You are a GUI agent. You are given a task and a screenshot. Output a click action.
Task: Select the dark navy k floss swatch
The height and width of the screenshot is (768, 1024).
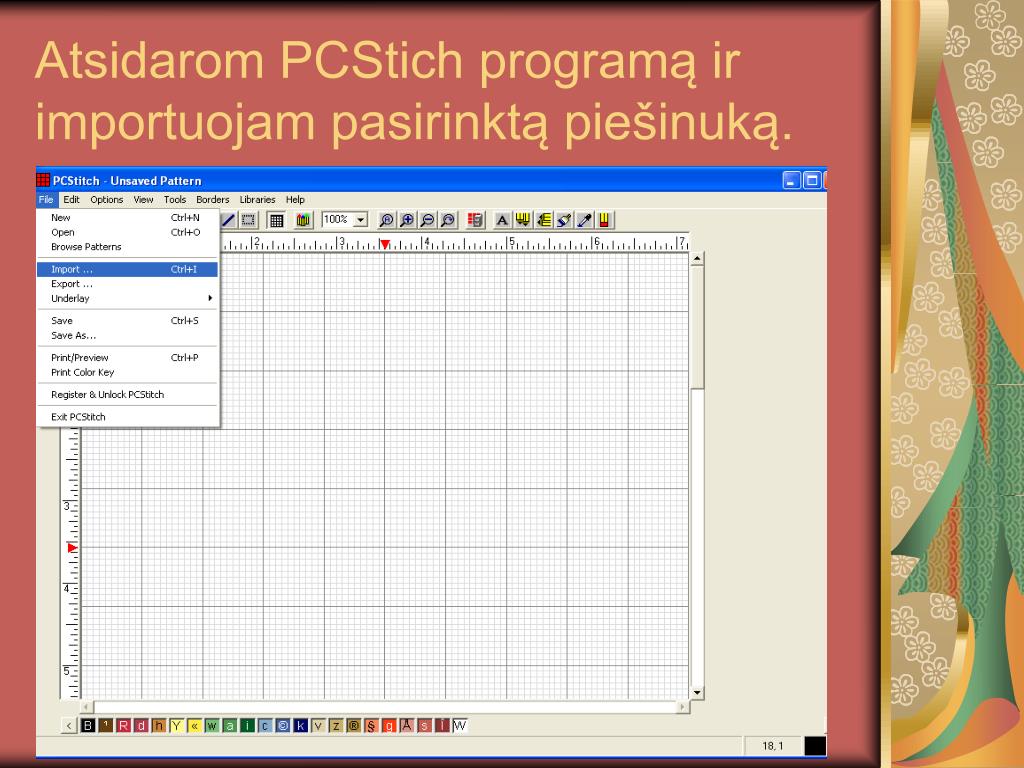tap(300, 726)
